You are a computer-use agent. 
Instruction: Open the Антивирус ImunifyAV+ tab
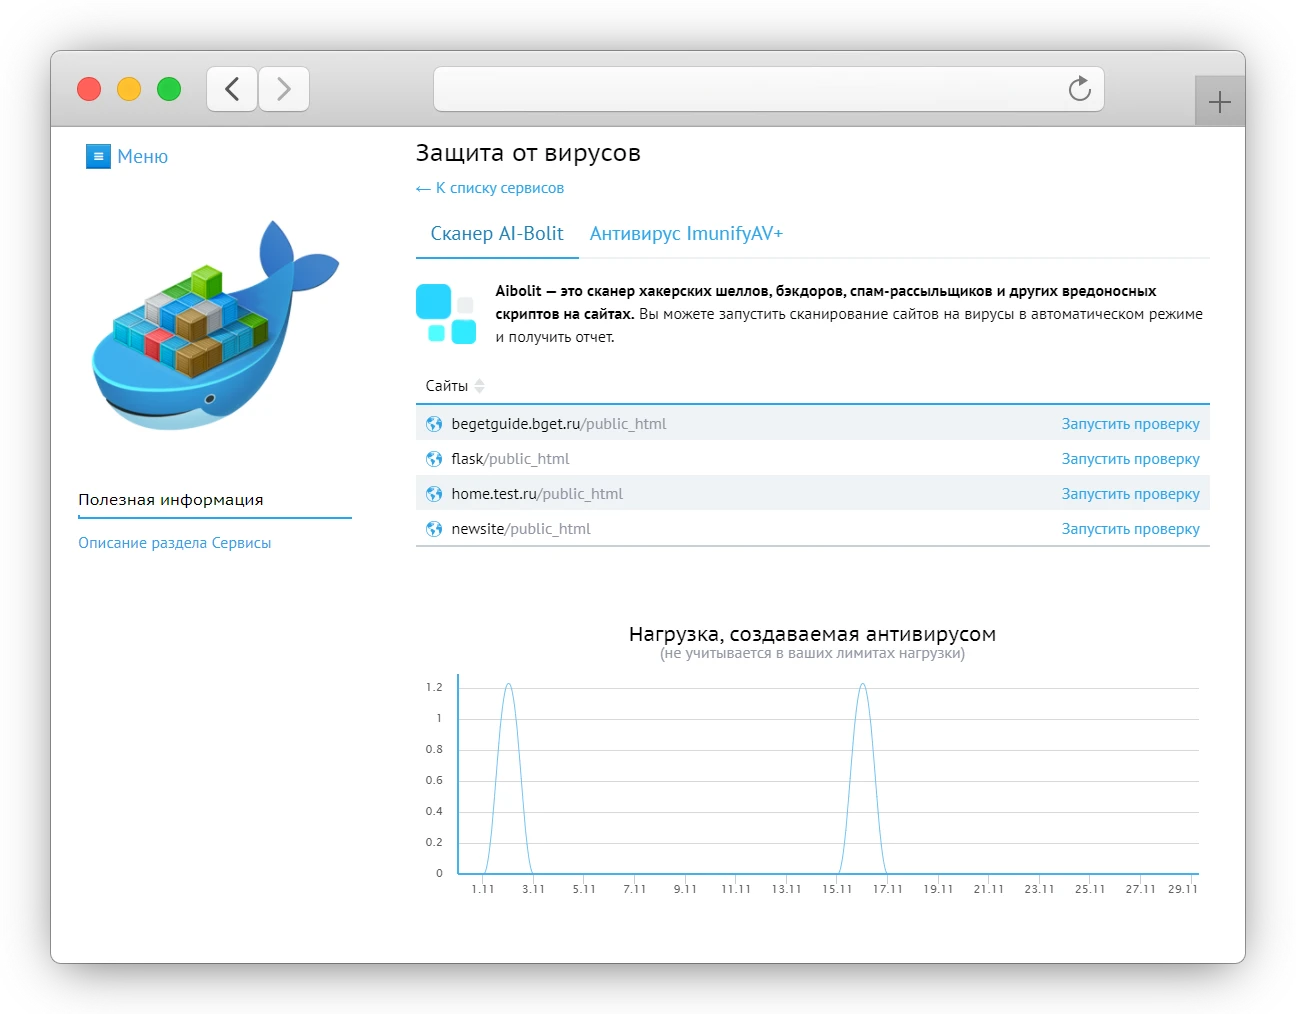pyautogui.click(x=686, y=234)
